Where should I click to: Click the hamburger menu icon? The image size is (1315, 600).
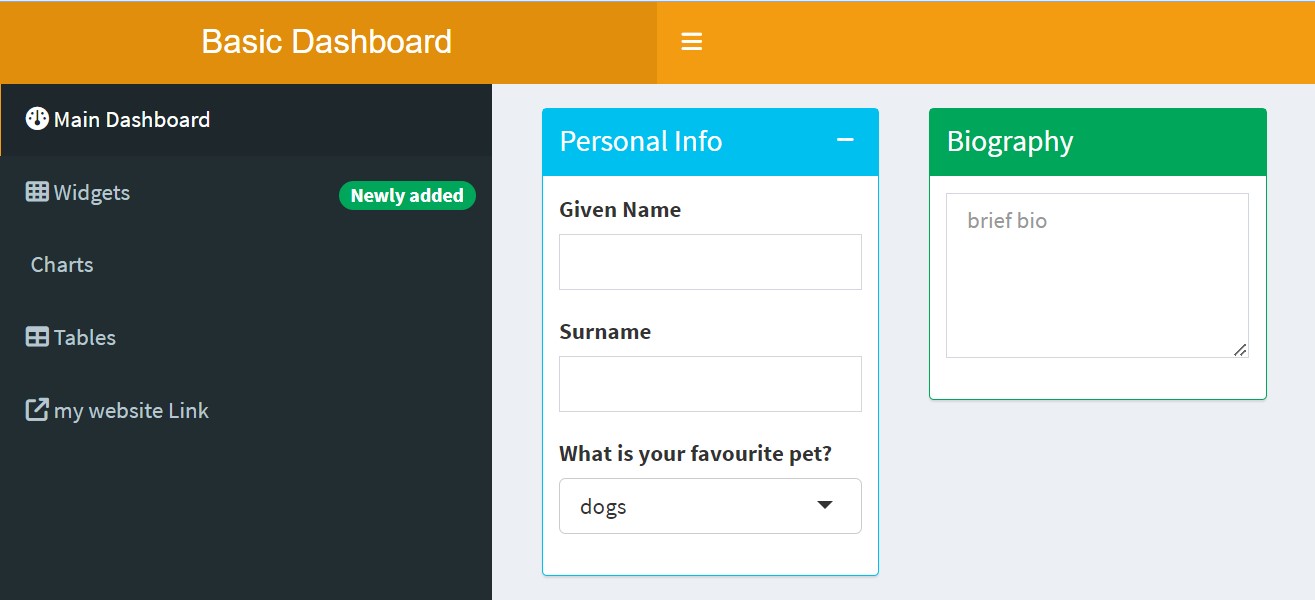[x=691, y=42]
